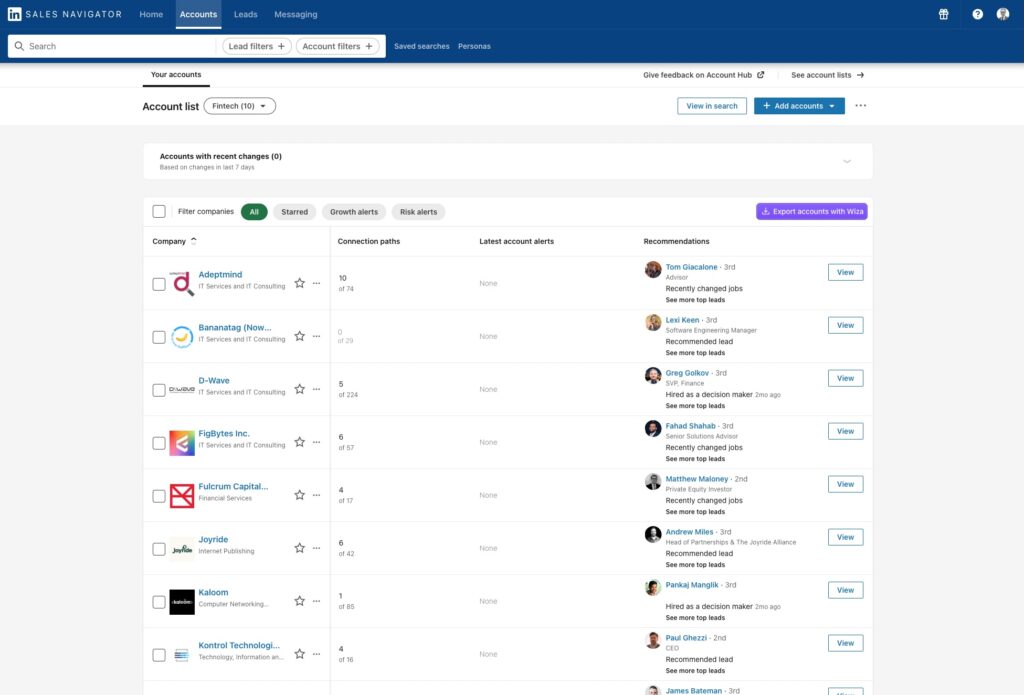Star the Adeptmind account
The width and height of the screenshot is (1024, 695).
click(300, 283)
